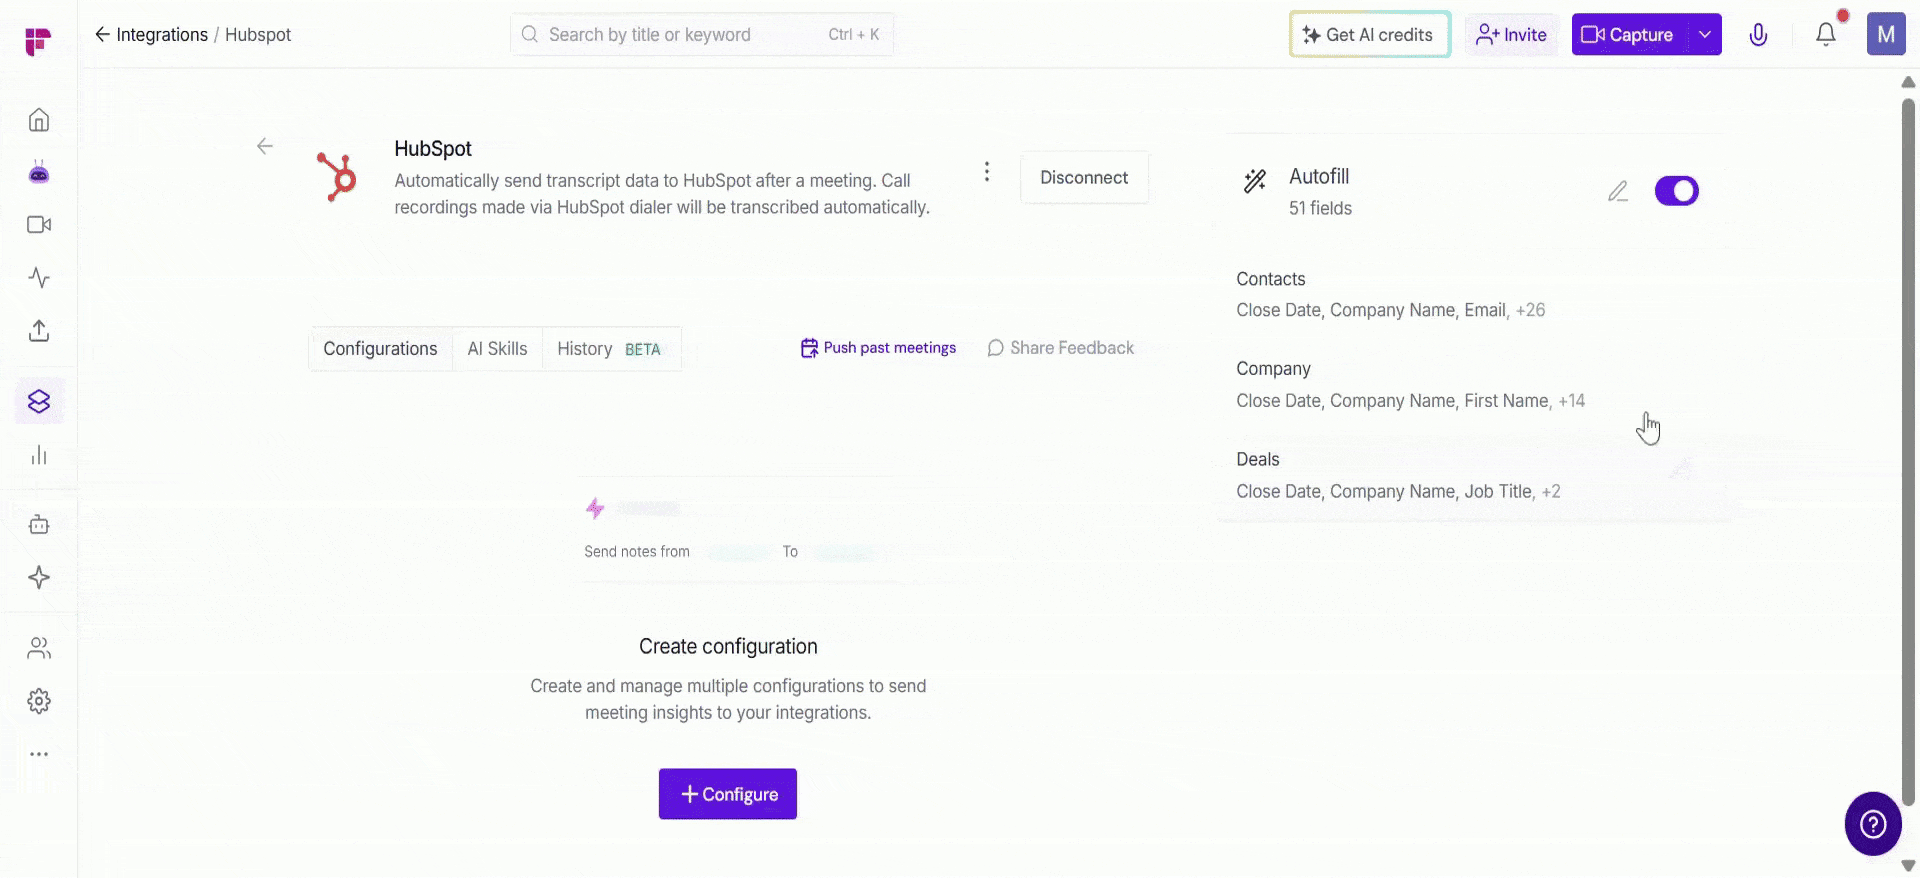The height and width of the screenshot is (878, 1920).
Task: Go to Home in sidebar
Action: point(39,120)
